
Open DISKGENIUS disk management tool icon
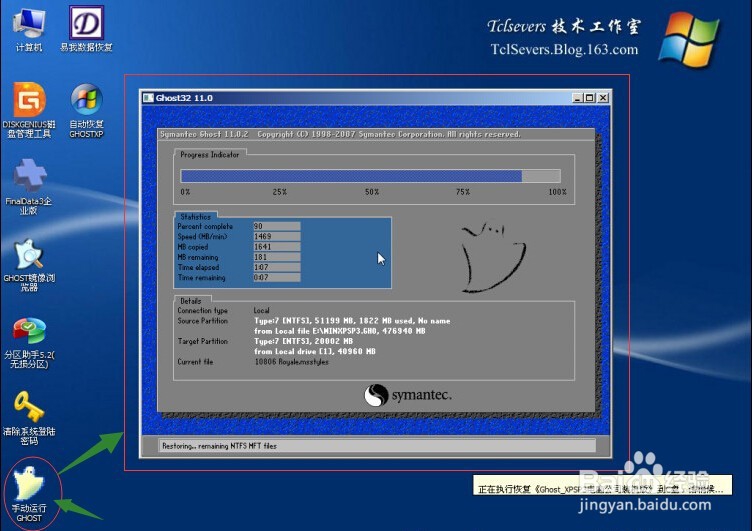click(x=29, y=110)
